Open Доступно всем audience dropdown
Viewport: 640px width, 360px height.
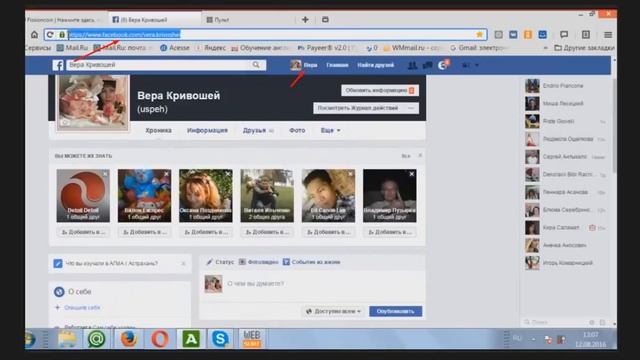pos(333,311)
